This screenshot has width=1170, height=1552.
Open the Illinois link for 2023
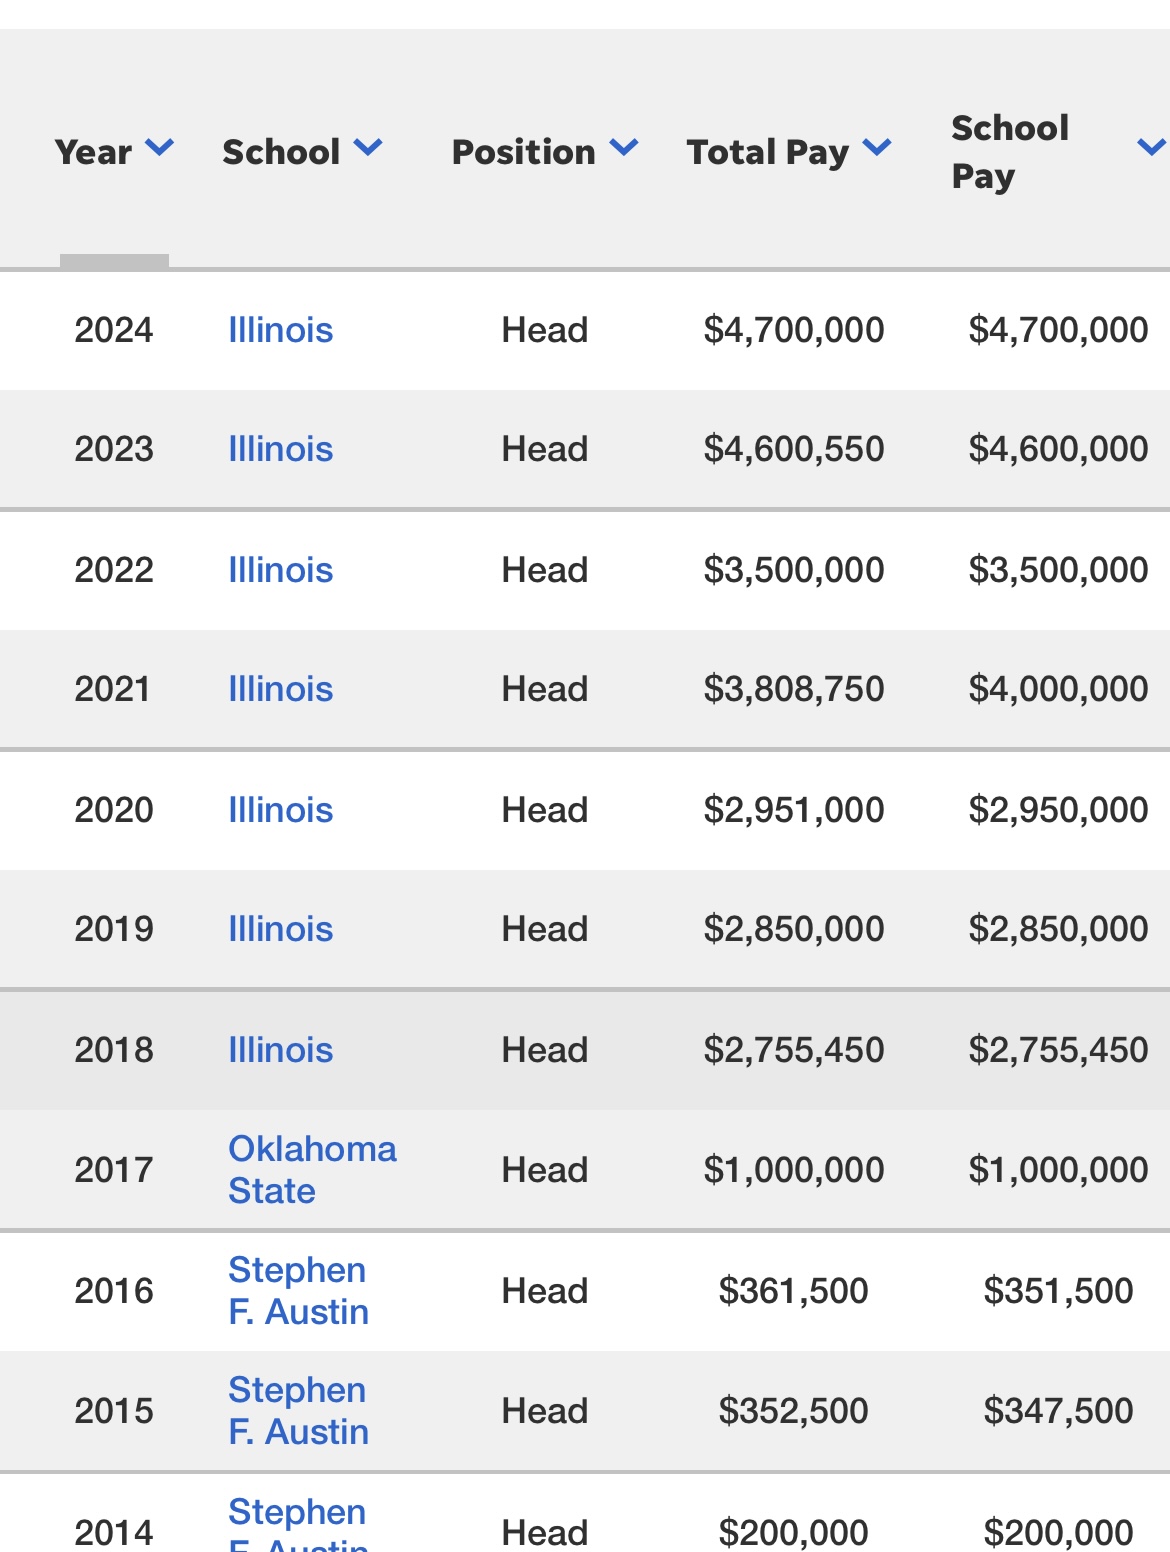pyautogui.click(x=280, y=449)
